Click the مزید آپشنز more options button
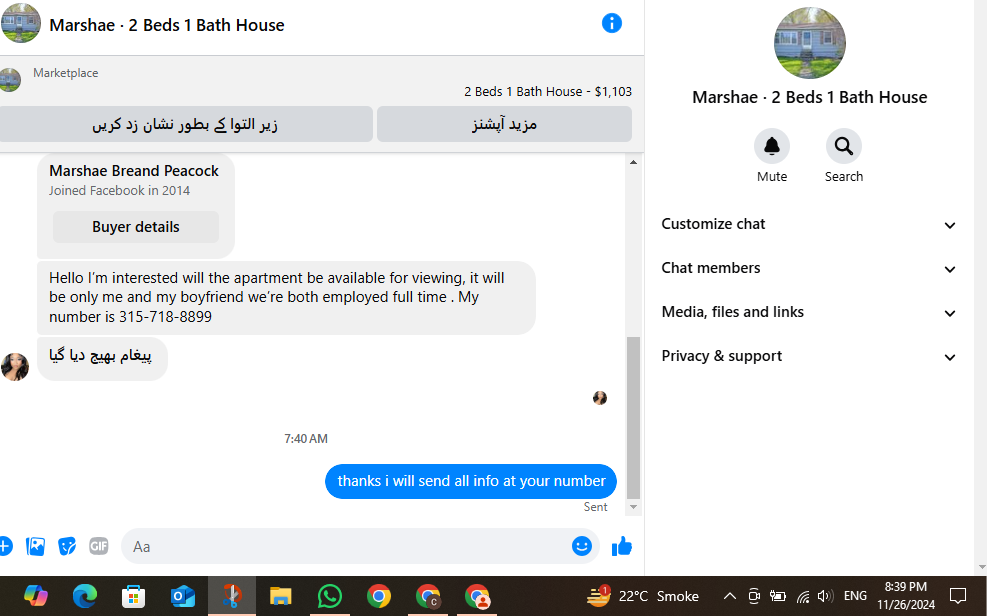 [504, 124]
